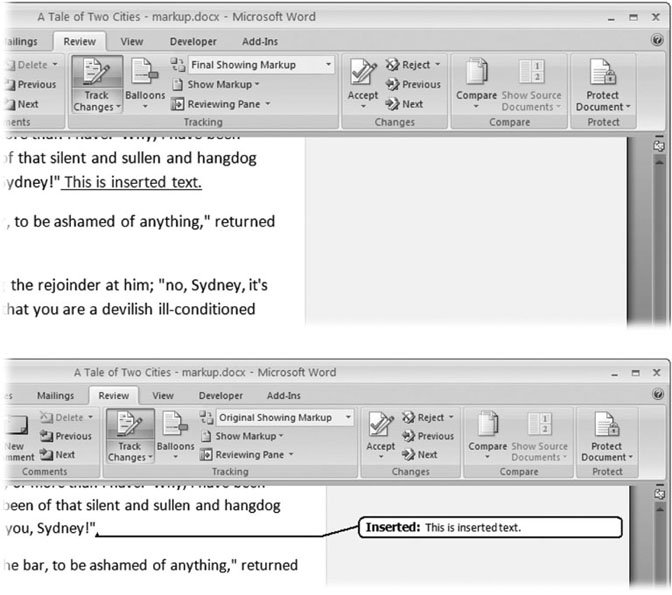The width and height of the screenshot is (672, 595).
Task: Click Delete comment in the lower window
Action: [67, 417]
